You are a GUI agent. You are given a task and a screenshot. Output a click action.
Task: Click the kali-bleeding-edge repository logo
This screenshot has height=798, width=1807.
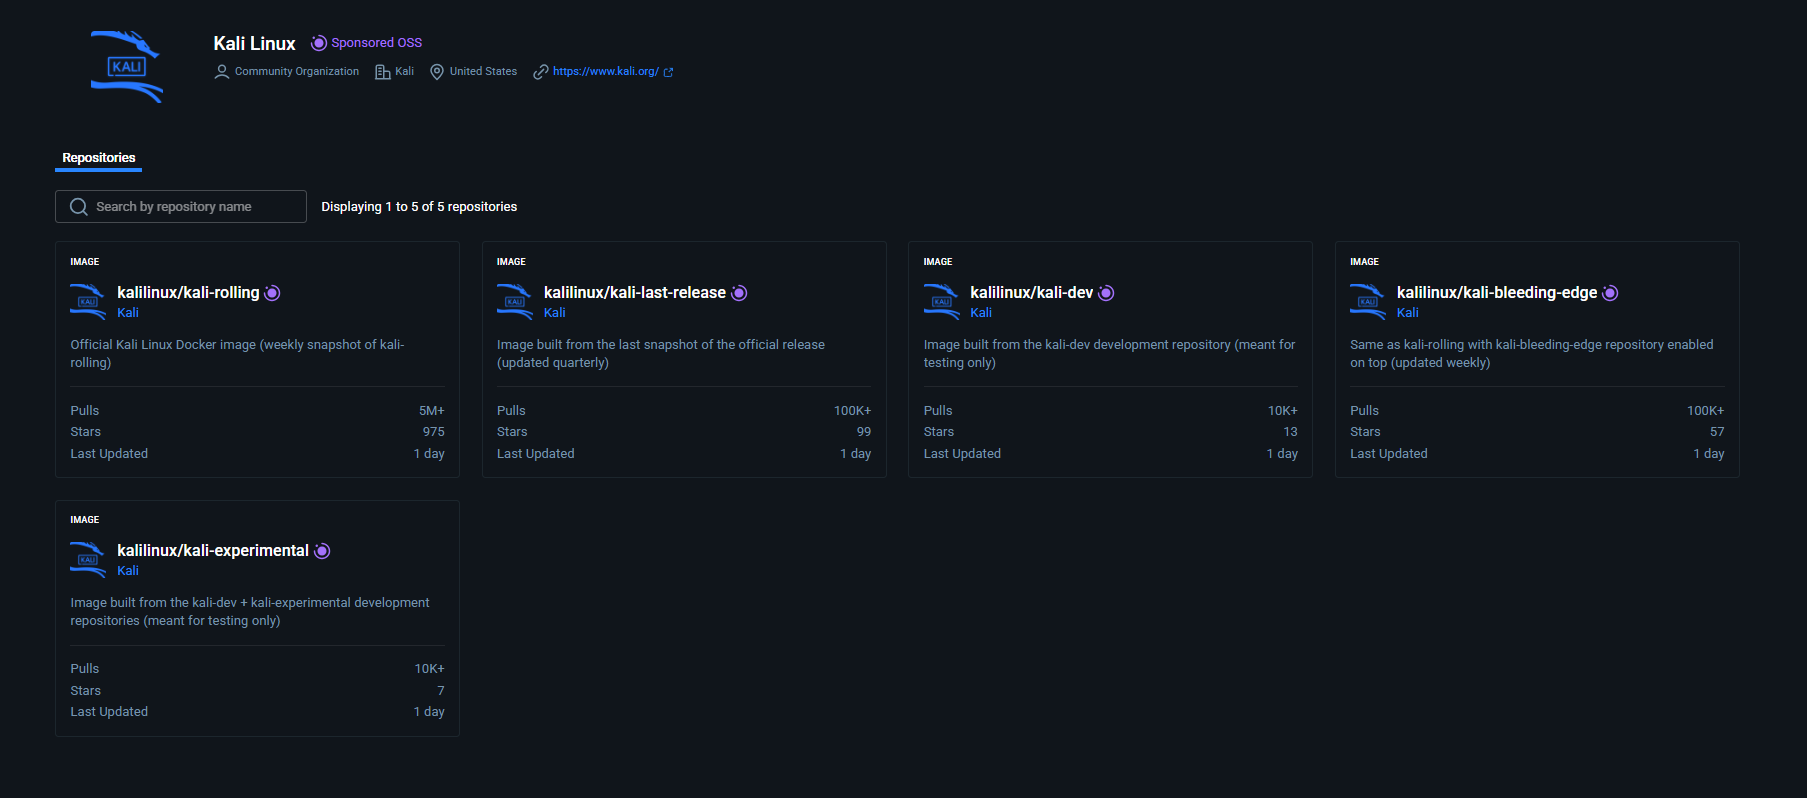tap(1368, 301)
